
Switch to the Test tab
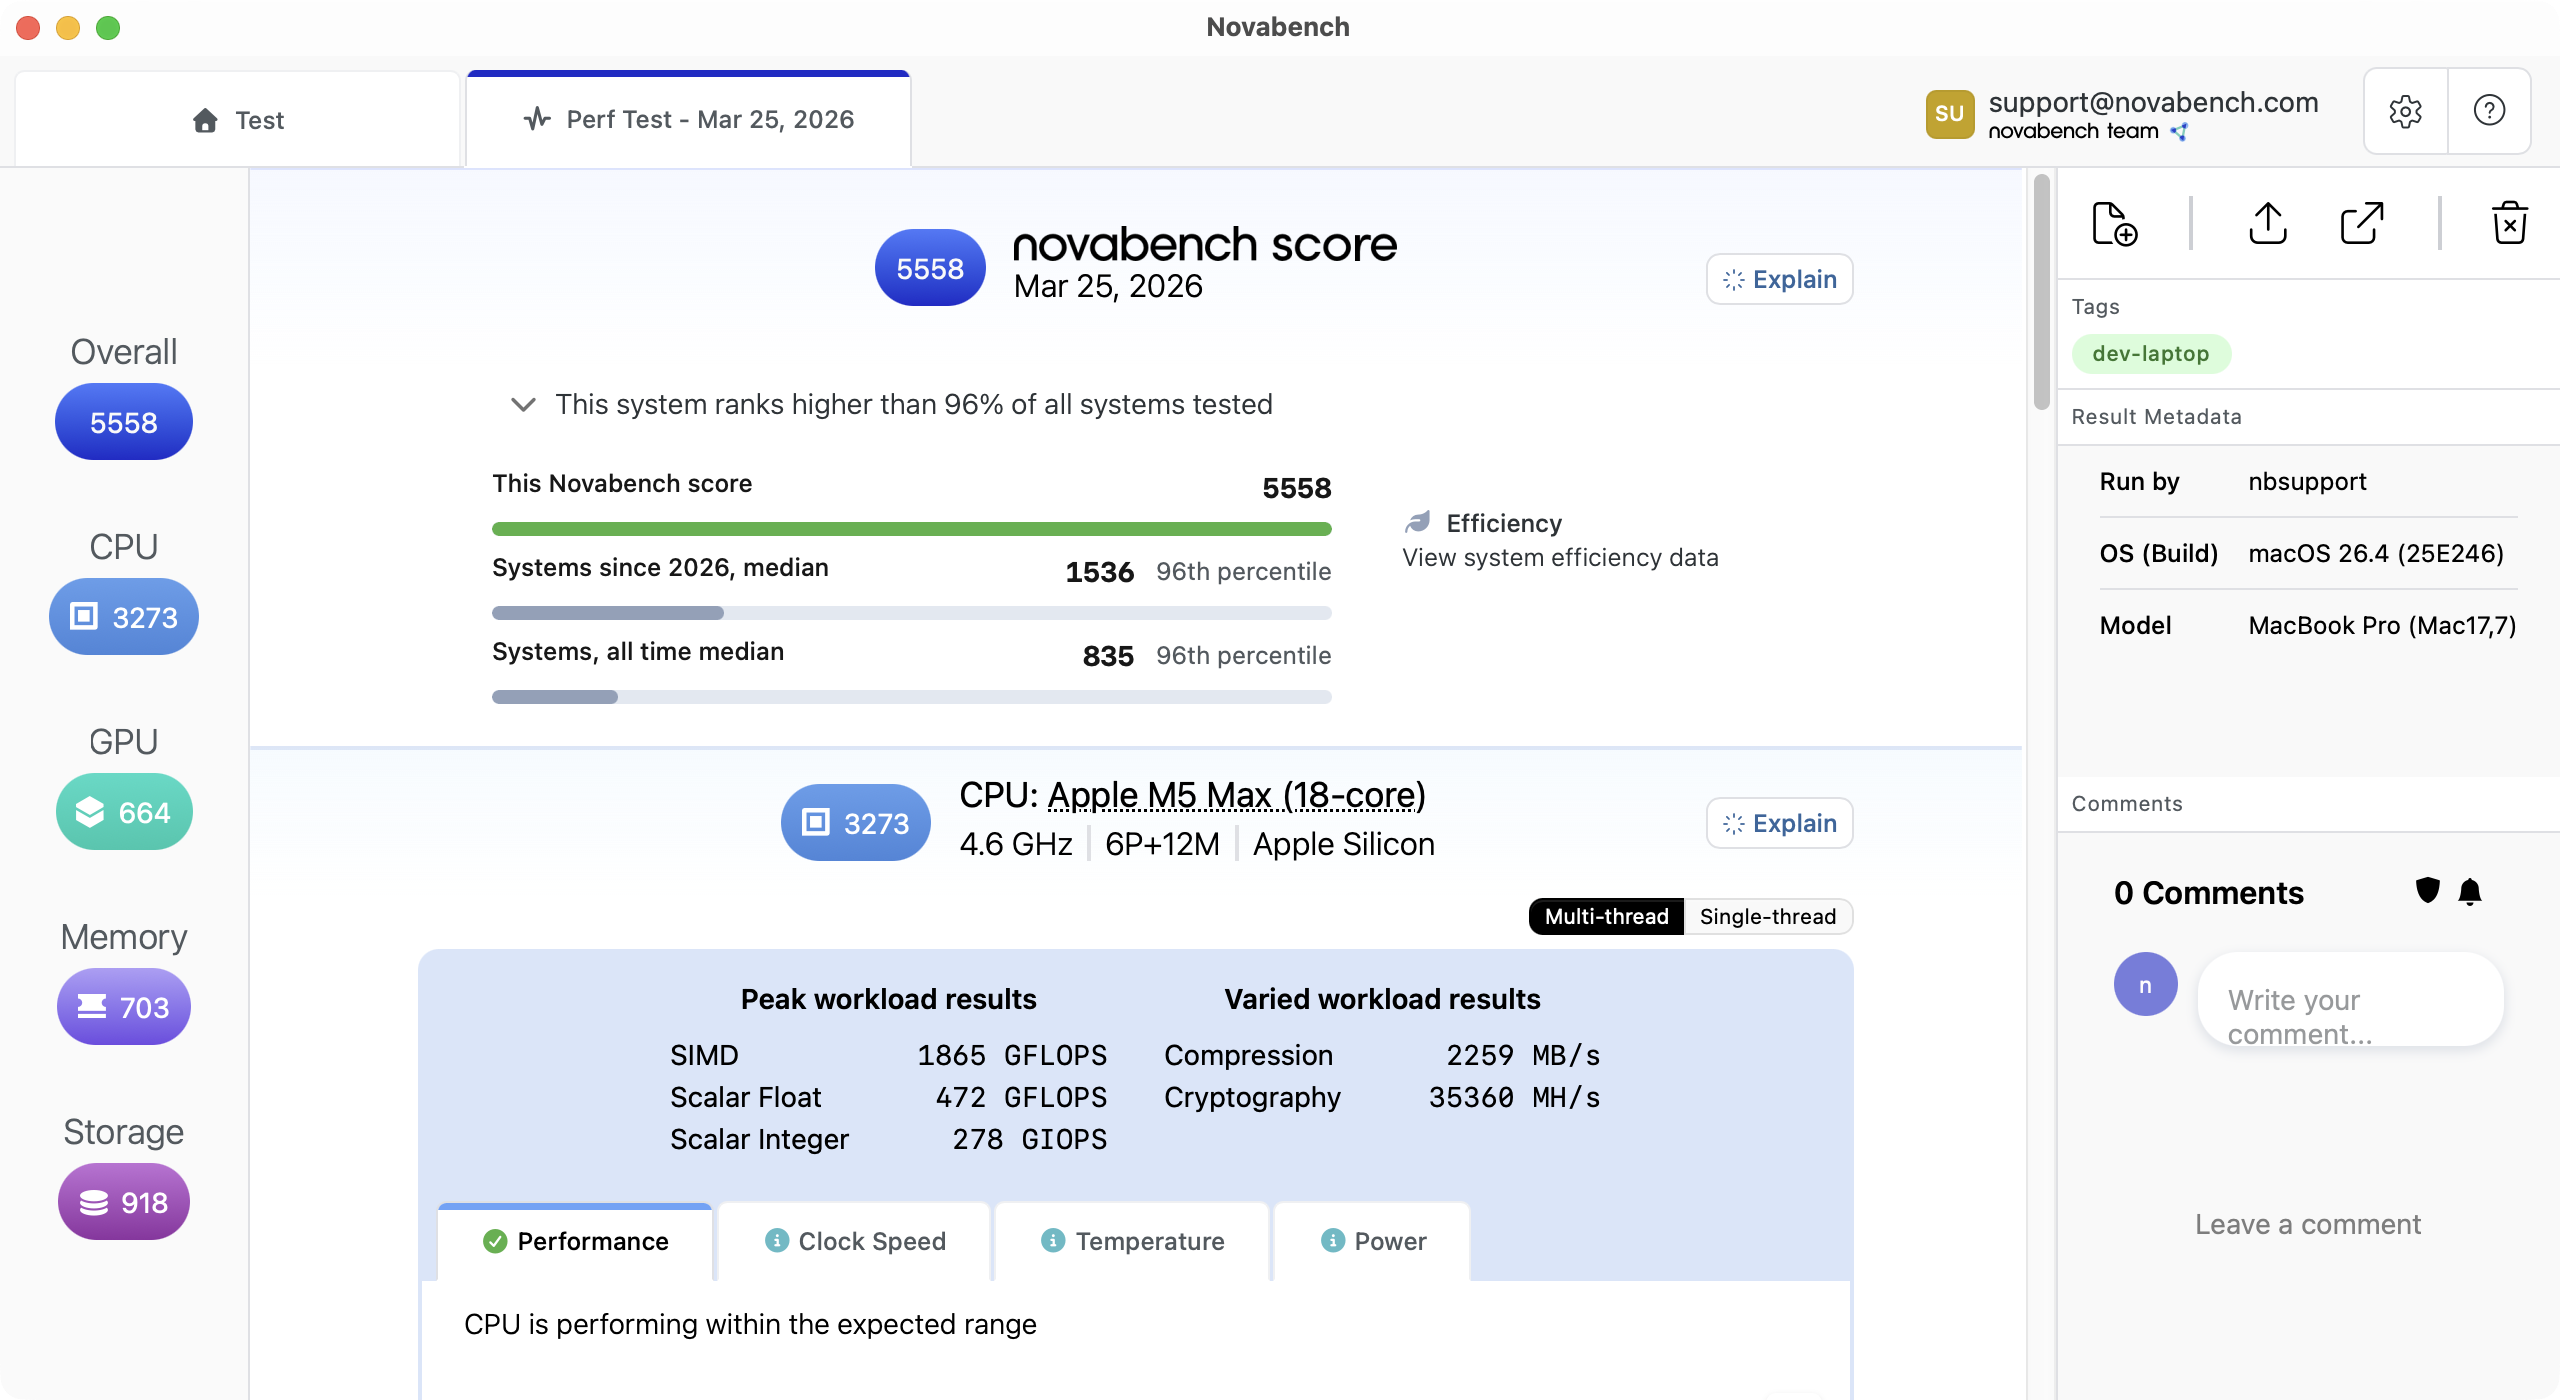(x=237, y=119)
